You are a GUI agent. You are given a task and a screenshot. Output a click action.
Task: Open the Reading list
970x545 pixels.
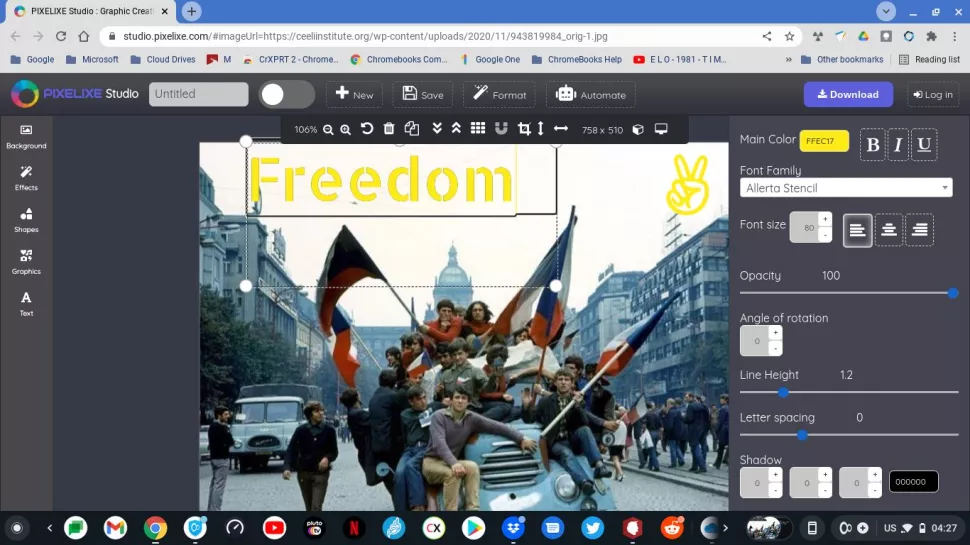pyautogui.click(x=929, y=59)
